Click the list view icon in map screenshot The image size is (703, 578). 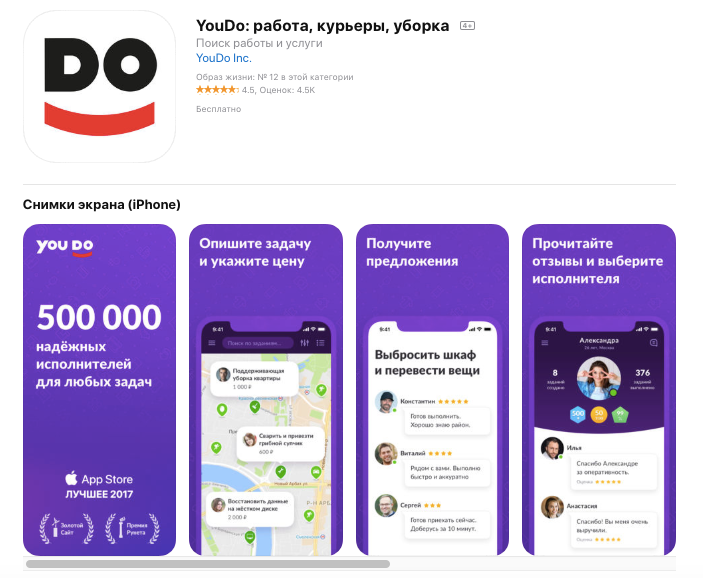(x=321, y=343)
